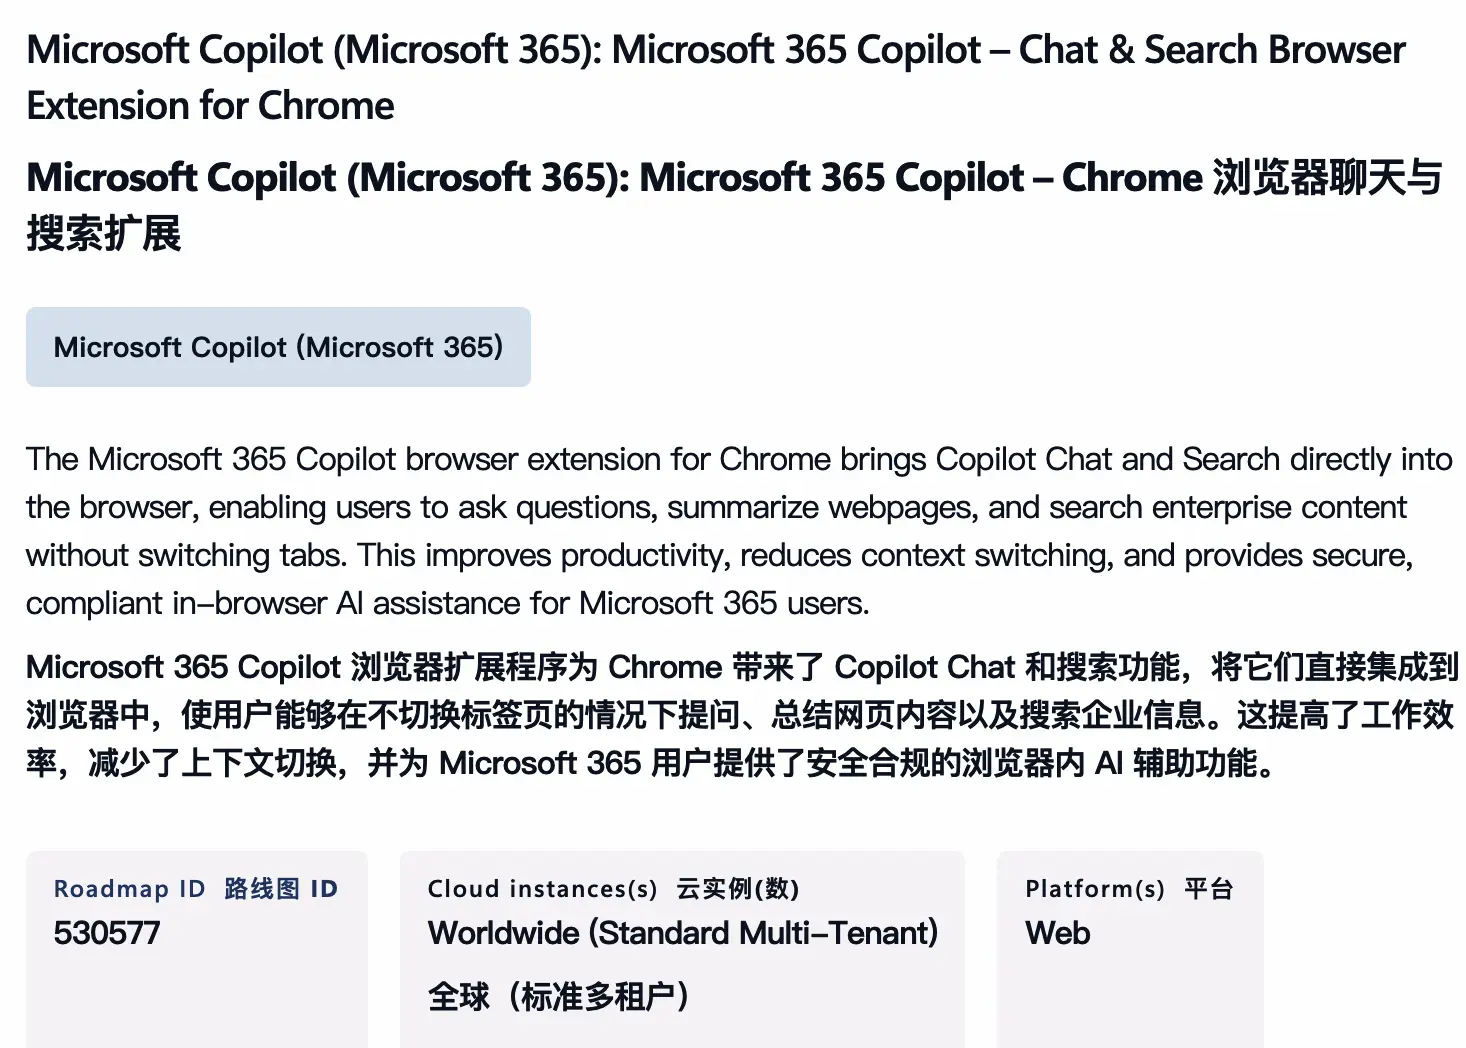The width and height of the screenshot is (1466, 1048).
Task: Click the line beginning 'the browser, enabling users'
Action: (x=715, y=507)
